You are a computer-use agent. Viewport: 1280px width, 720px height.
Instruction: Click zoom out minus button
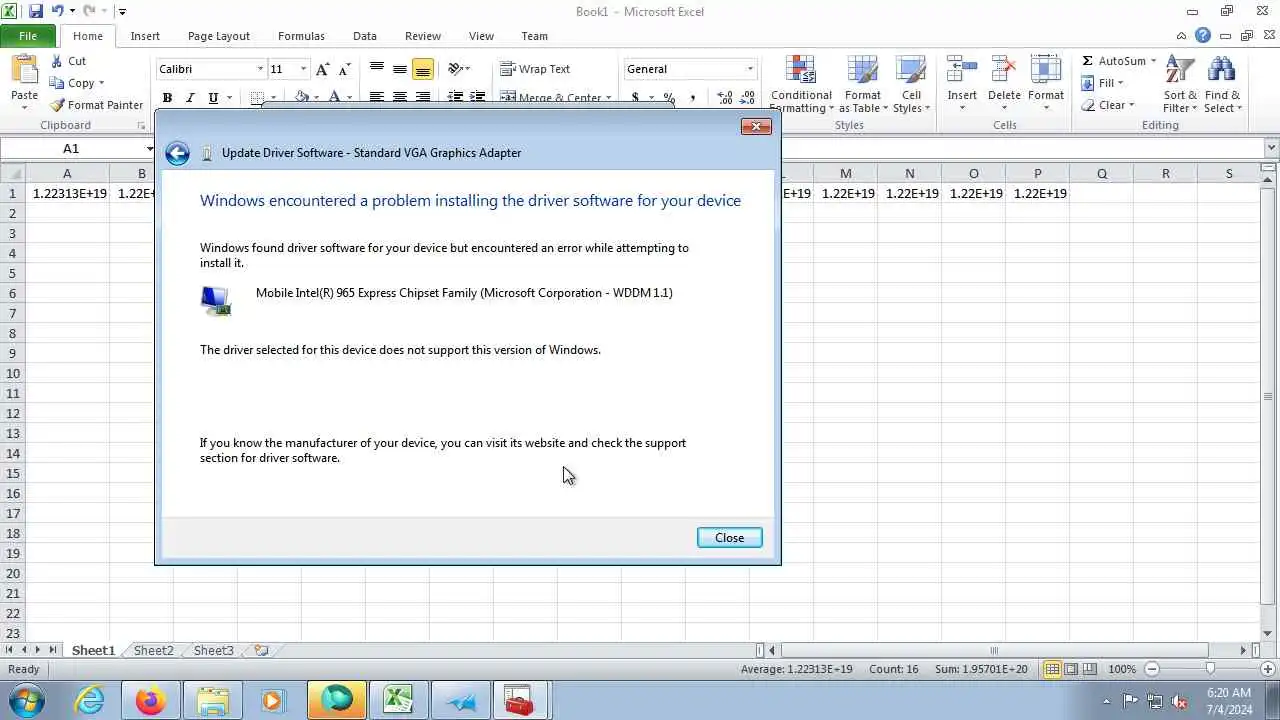click(1152, 669)
